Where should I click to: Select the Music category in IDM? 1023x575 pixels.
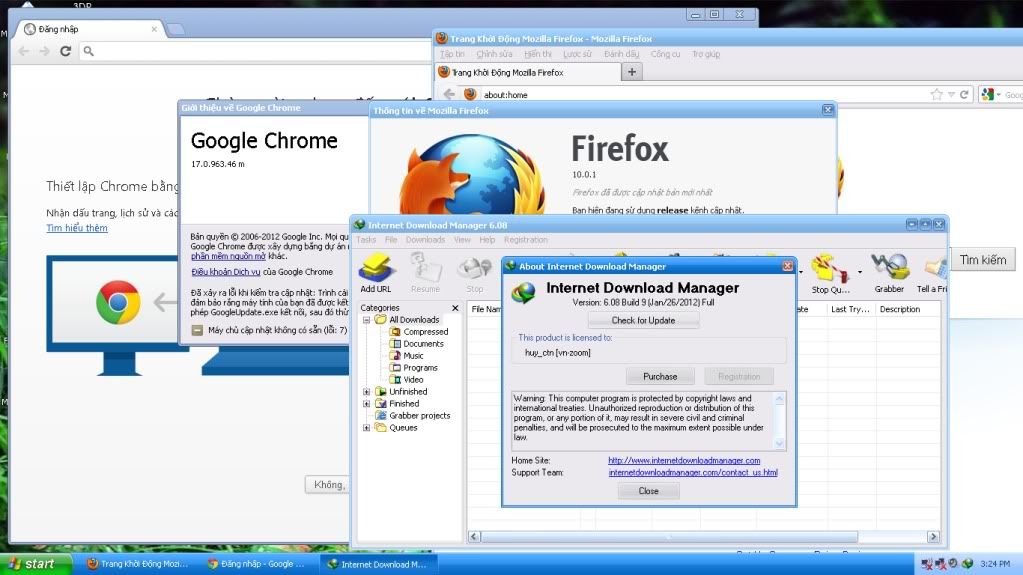pyautogui.click(x=406, y=356)
